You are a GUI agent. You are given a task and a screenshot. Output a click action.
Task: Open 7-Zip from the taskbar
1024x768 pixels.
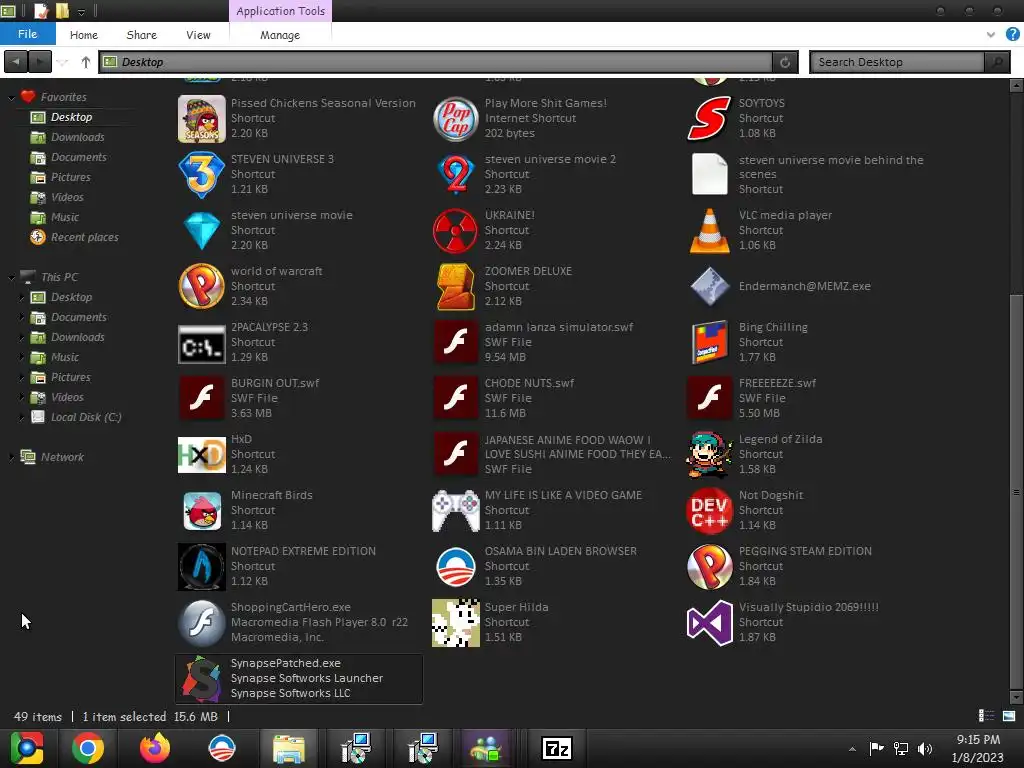(x=556, y=748)
